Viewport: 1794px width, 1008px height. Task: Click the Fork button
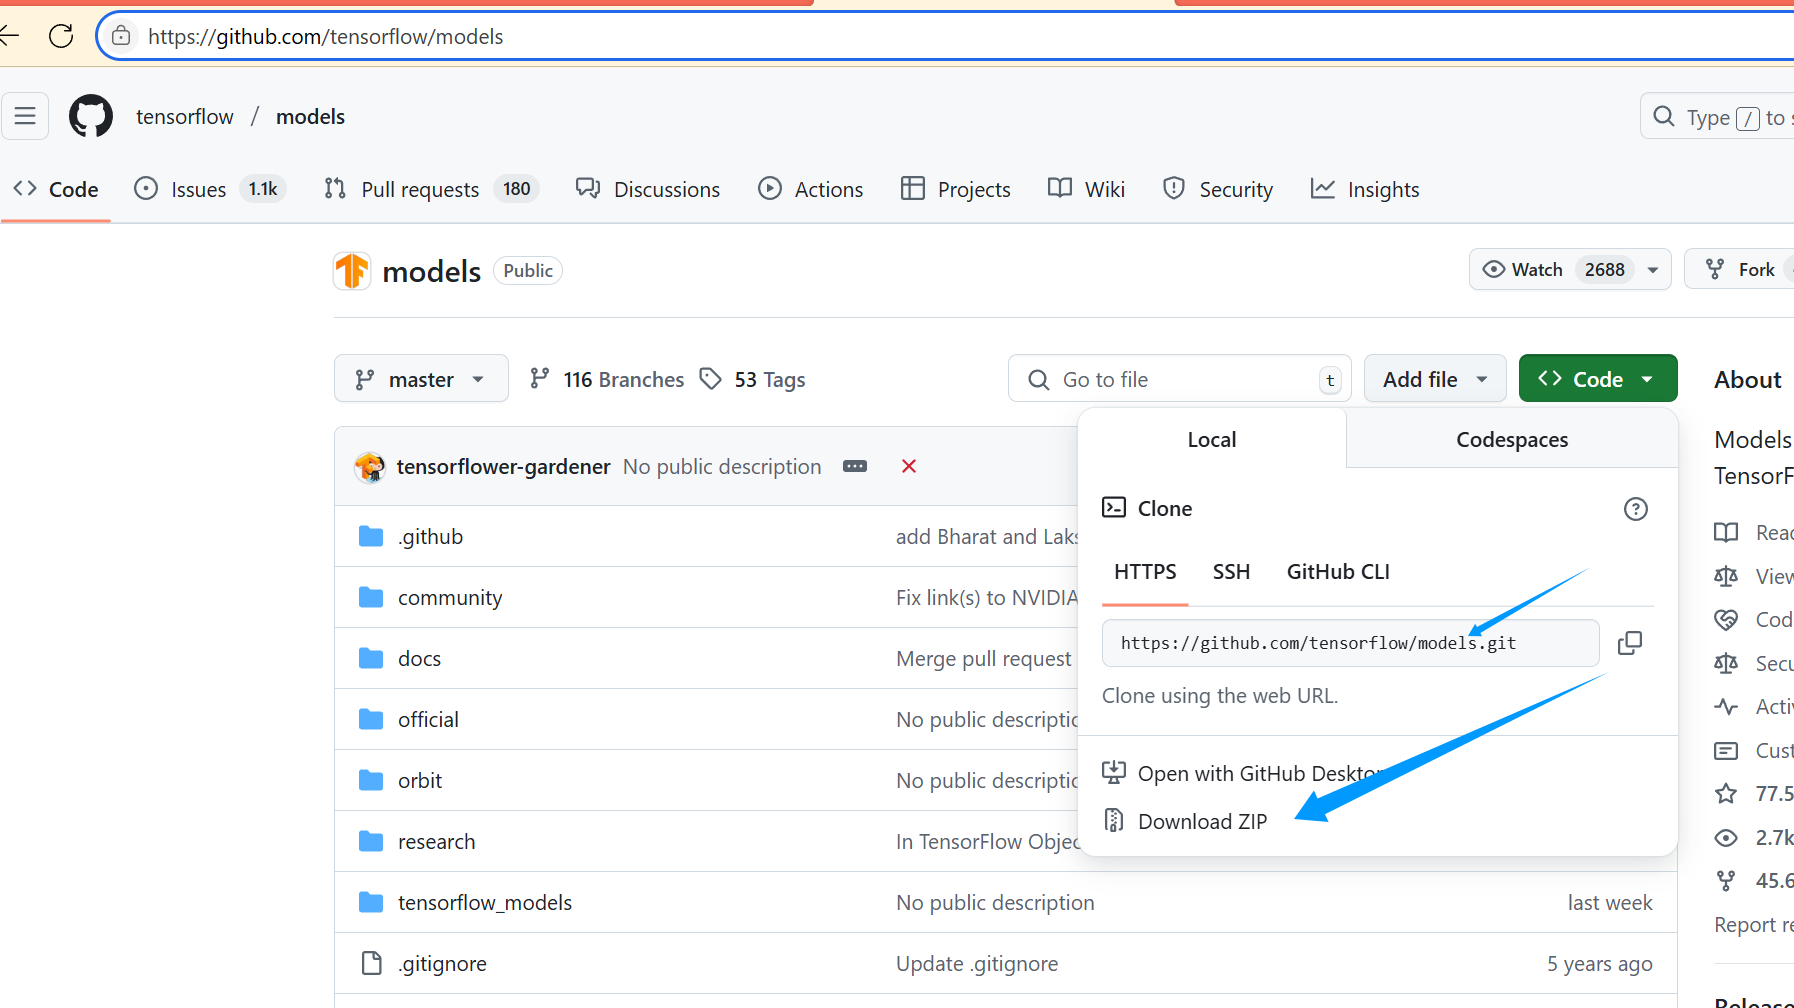point(1740,269)
